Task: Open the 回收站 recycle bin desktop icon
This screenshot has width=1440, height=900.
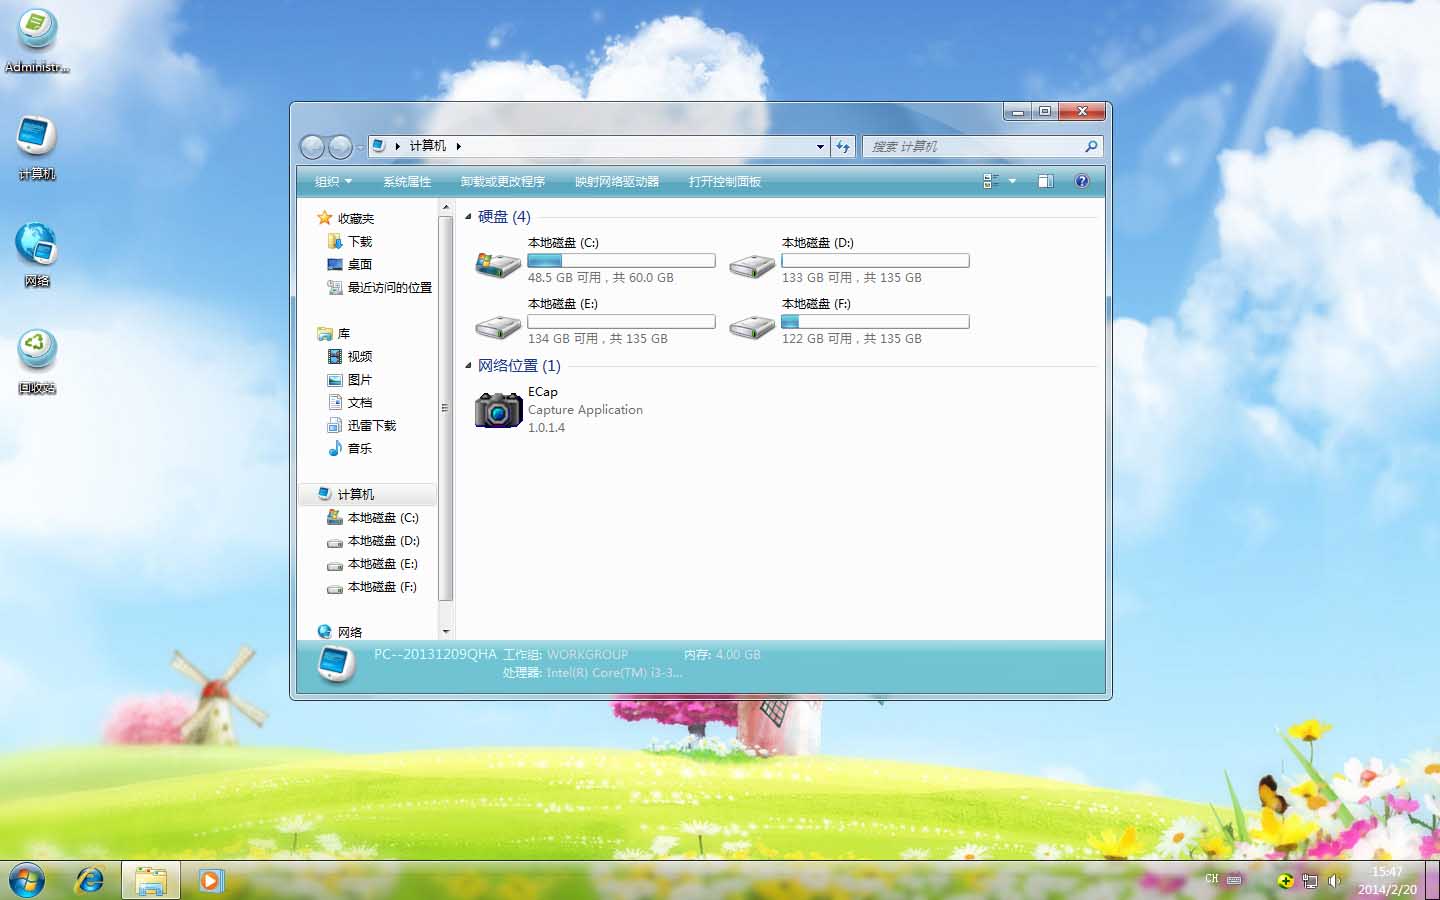Action: [37, 362]
